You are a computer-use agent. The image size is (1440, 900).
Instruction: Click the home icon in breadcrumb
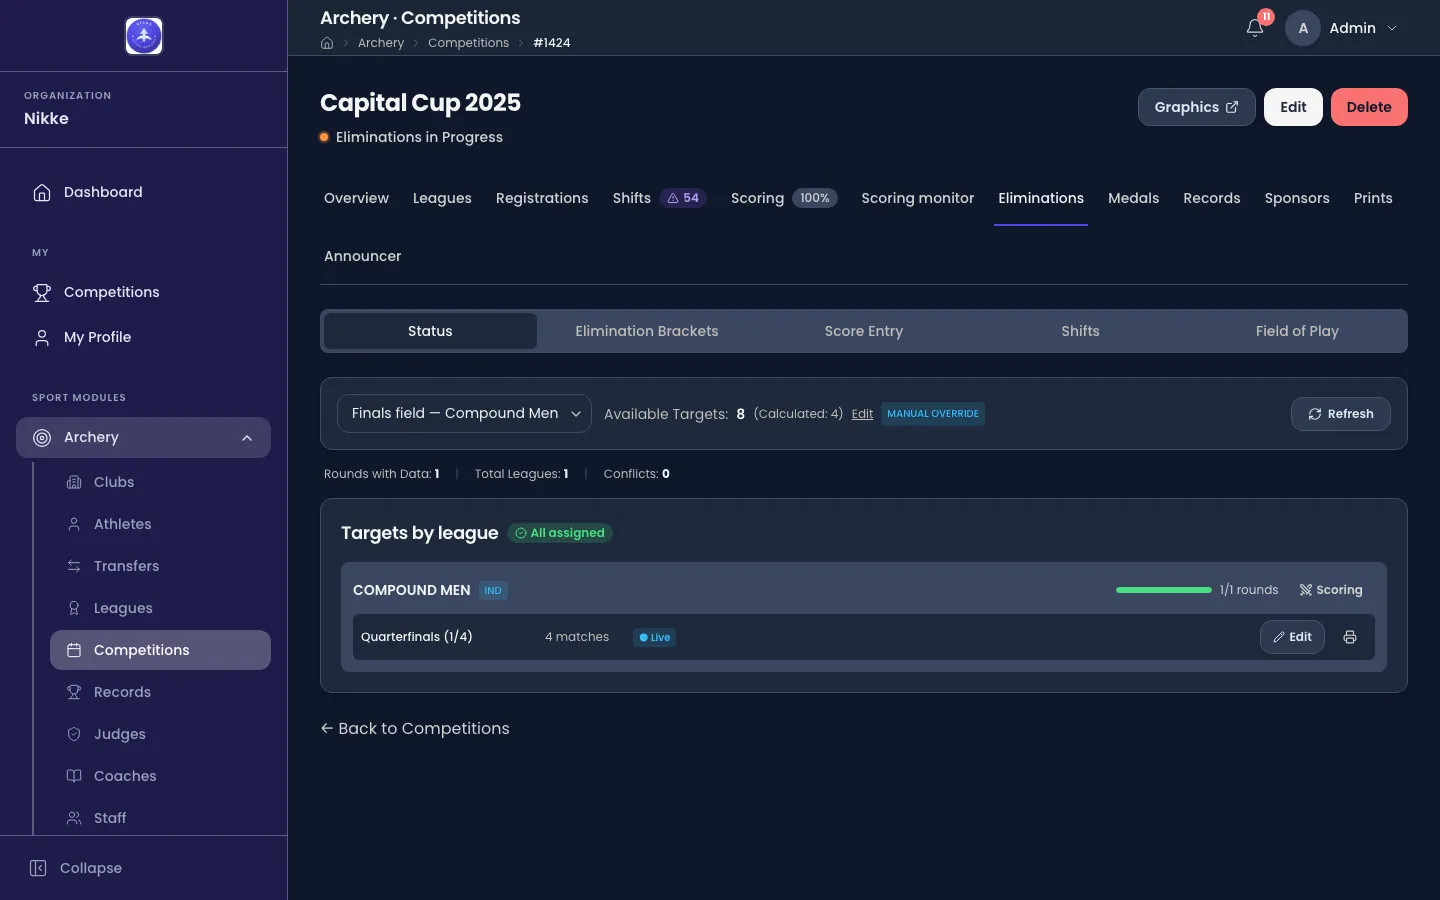click(x=327, y=43)
